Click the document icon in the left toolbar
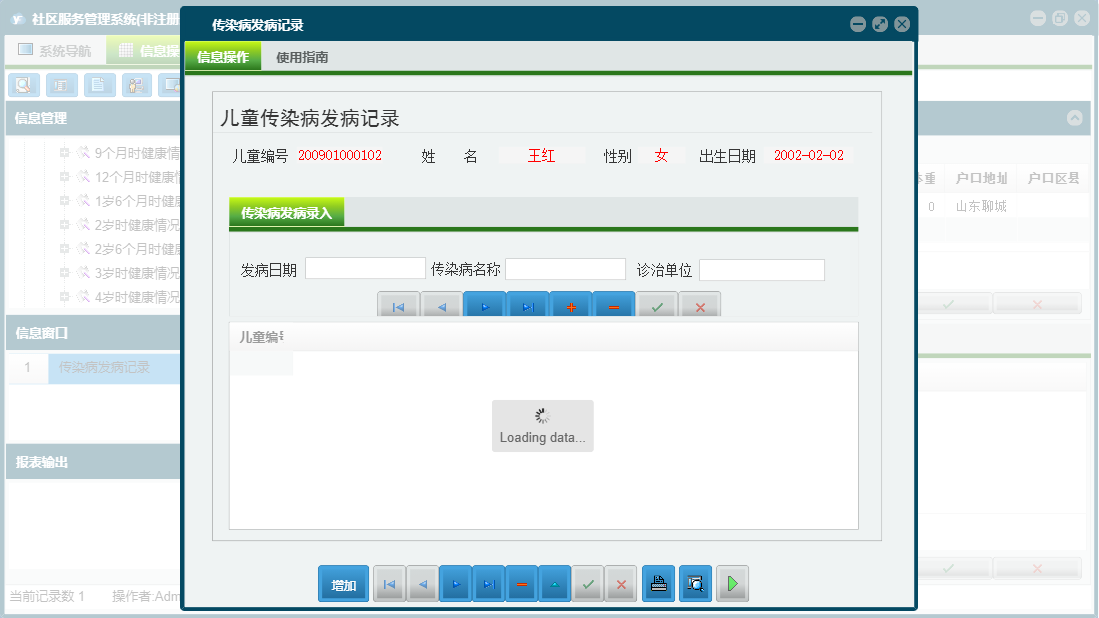Image resolution: width=1099 pixels, height=618 pixels. click(x=98, y=85)
